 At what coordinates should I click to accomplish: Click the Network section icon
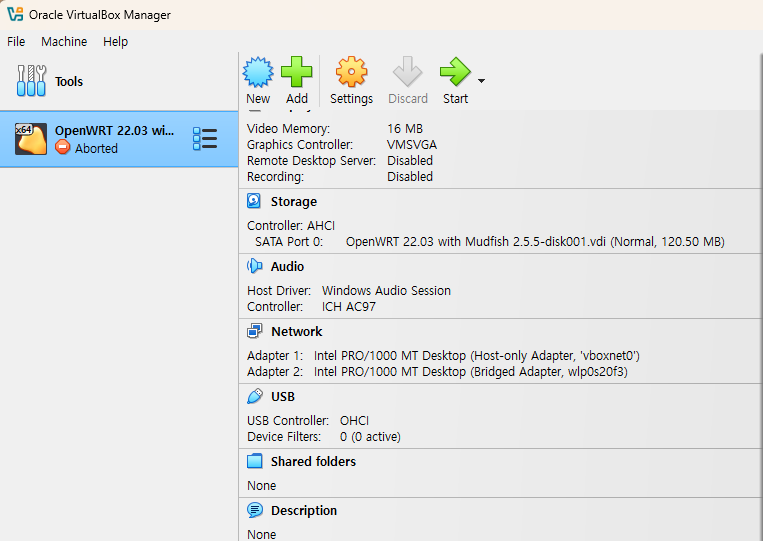coord(254,331)
